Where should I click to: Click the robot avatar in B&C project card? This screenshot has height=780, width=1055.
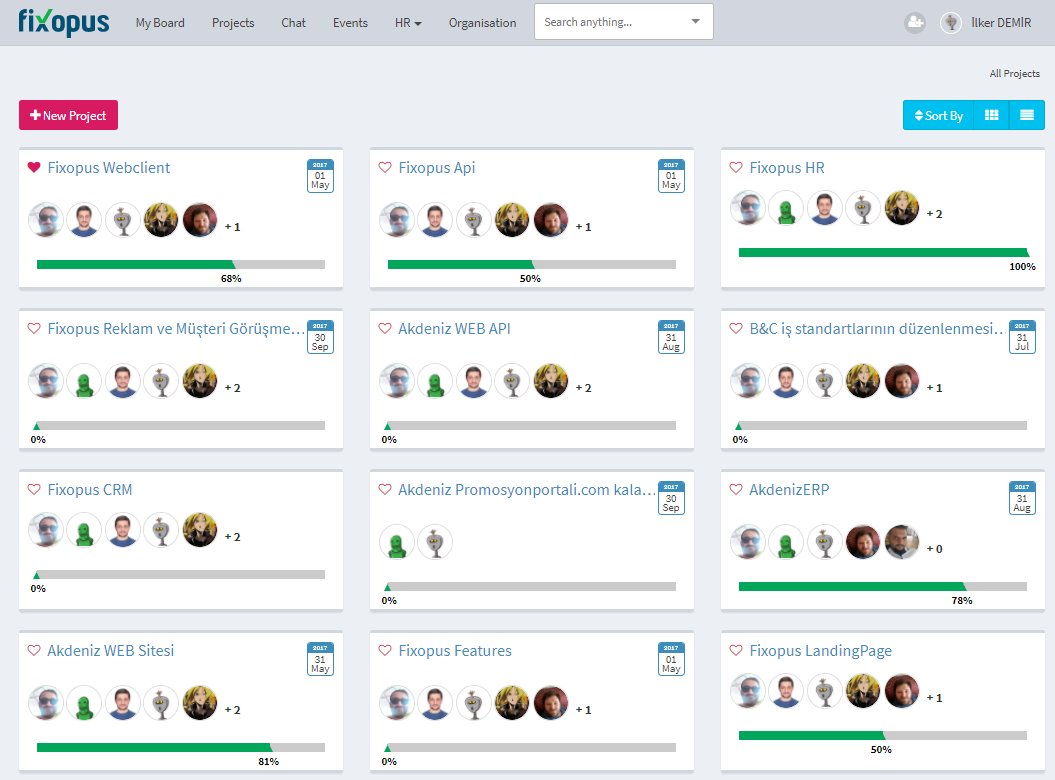[825, 381]
